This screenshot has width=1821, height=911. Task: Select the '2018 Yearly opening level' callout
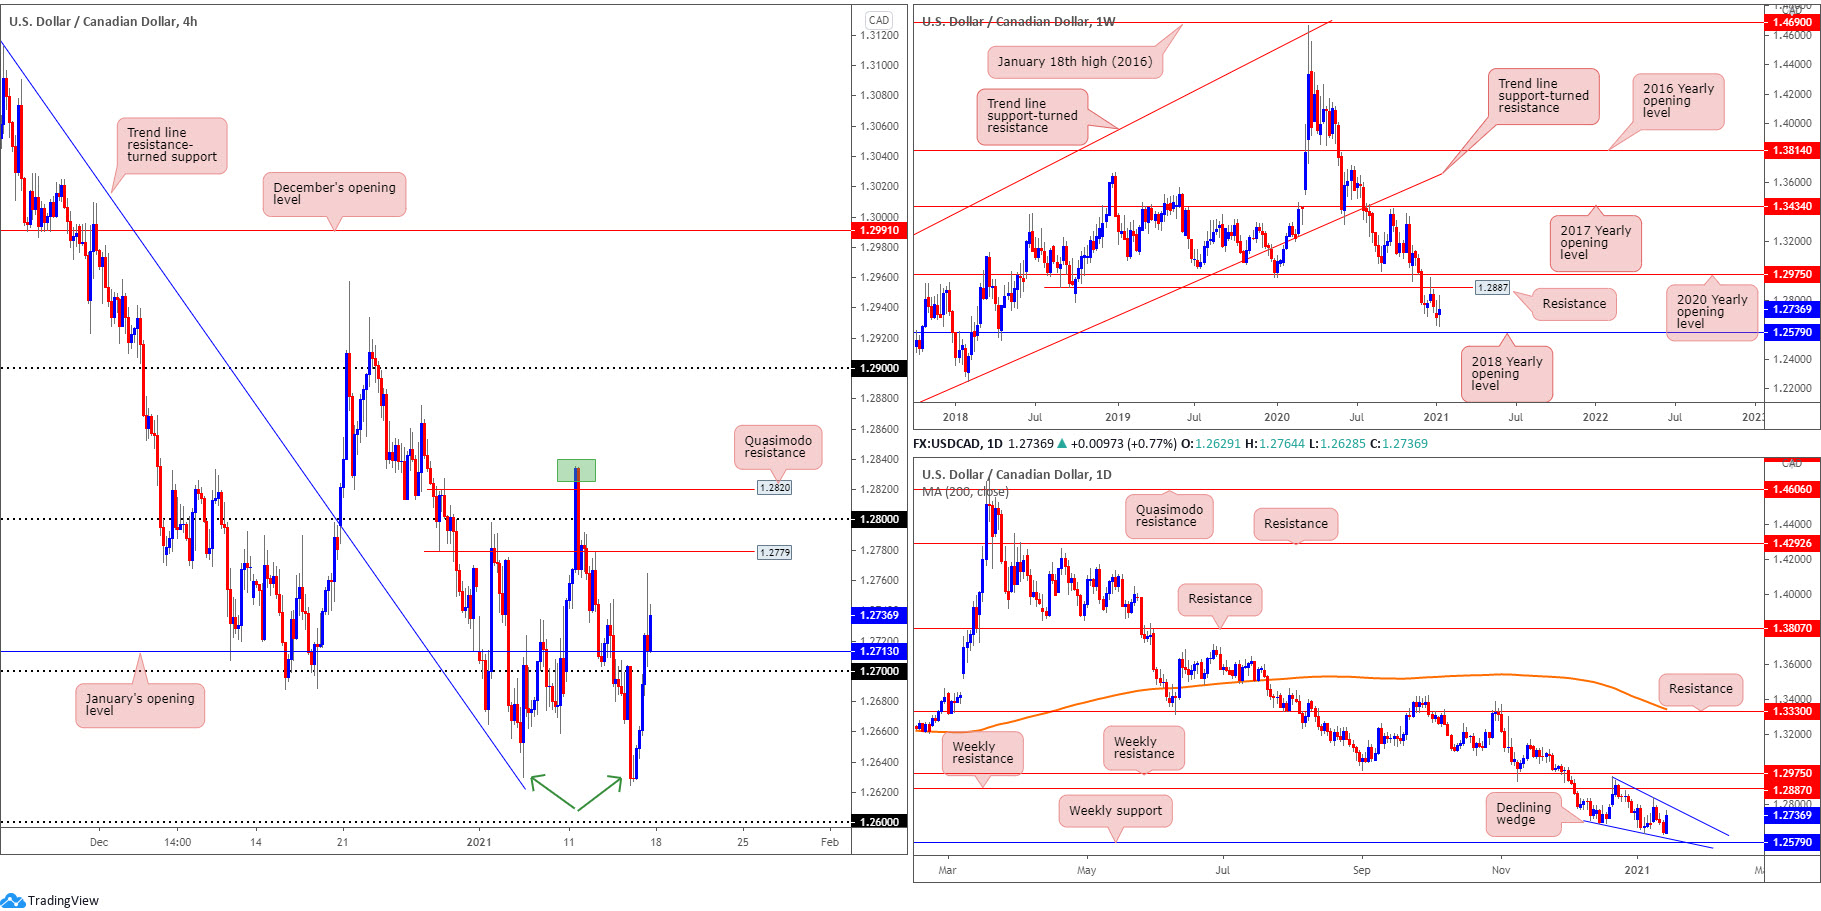point(1506,374)
